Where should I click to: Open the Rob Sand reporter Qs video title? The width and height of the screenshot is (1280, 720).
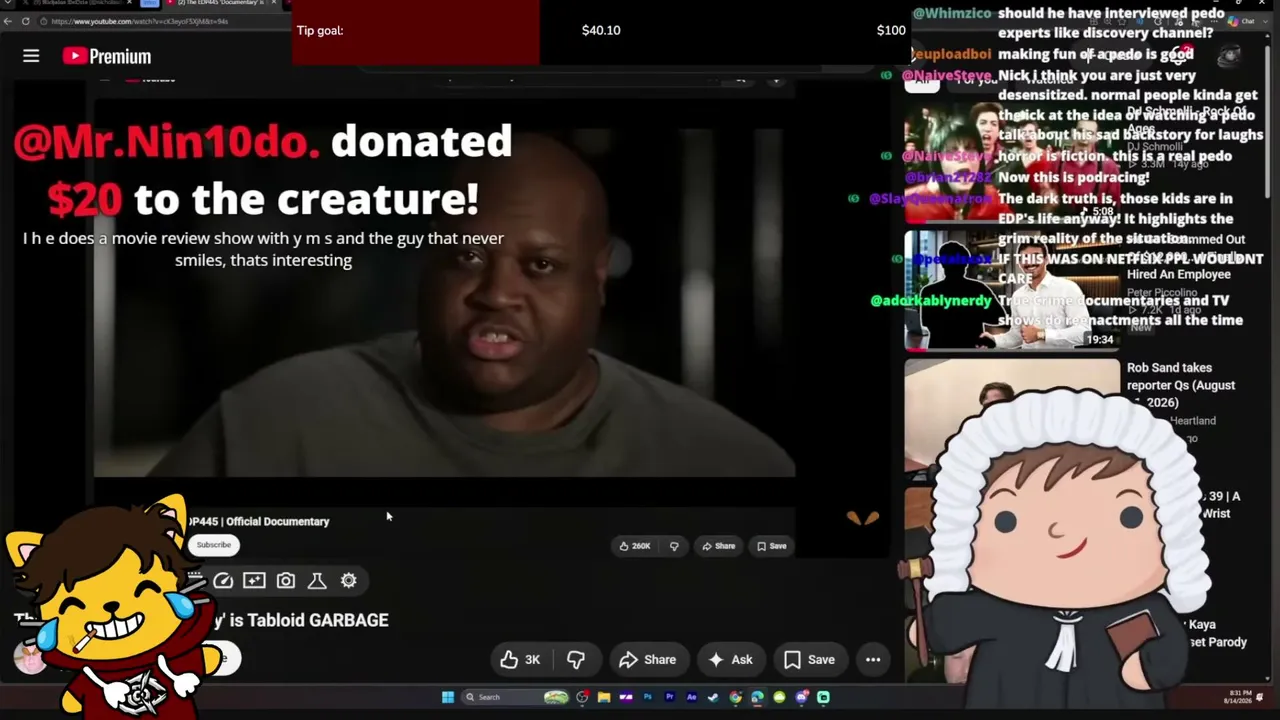click(x=1180, y=385)
